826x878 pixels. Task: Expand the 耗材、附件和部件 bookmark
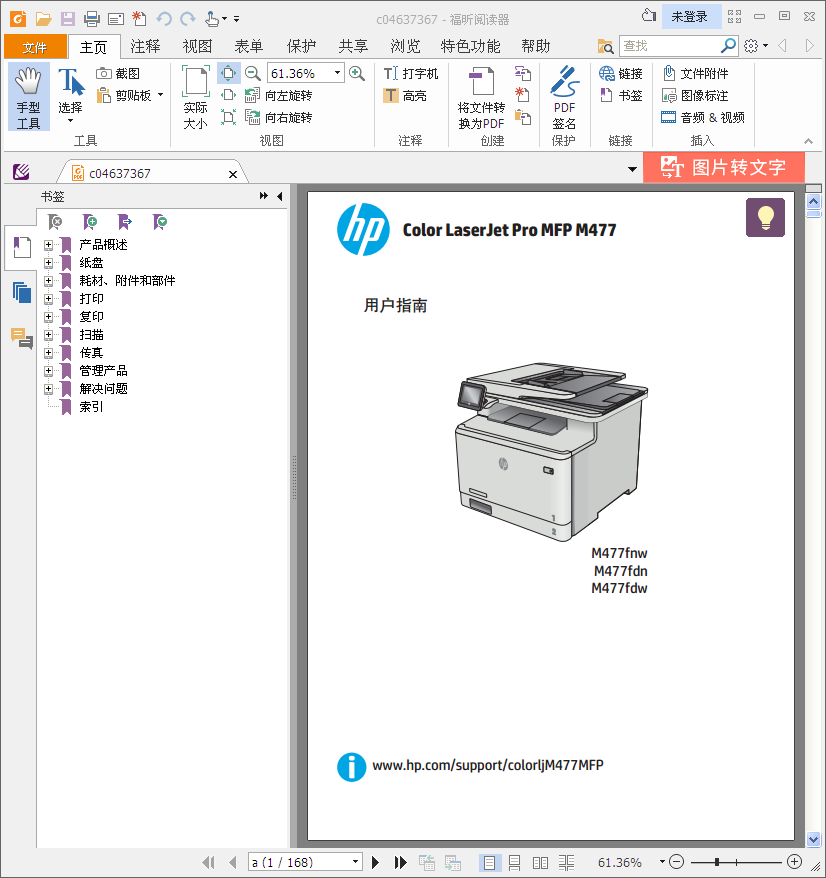click(x=49, y=281)
